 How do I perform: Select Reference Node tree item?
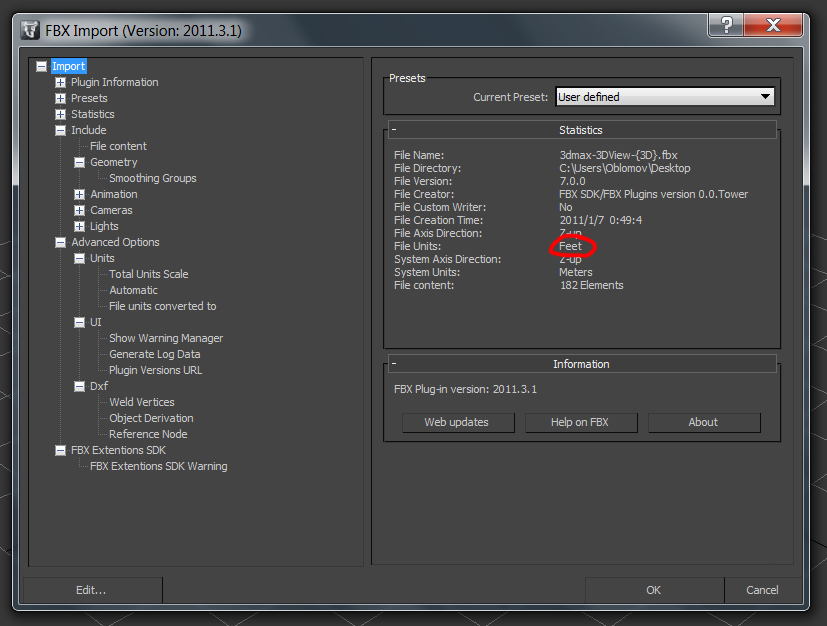[x=148, y=434]
